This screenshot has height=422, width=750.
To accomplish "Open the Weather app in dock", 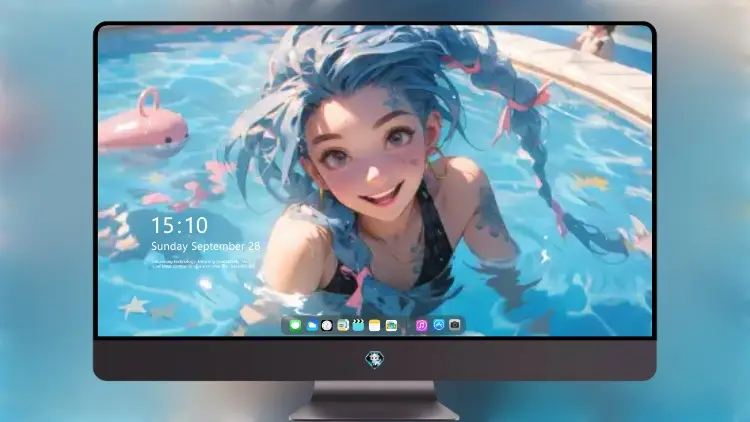I will [311, 325].
